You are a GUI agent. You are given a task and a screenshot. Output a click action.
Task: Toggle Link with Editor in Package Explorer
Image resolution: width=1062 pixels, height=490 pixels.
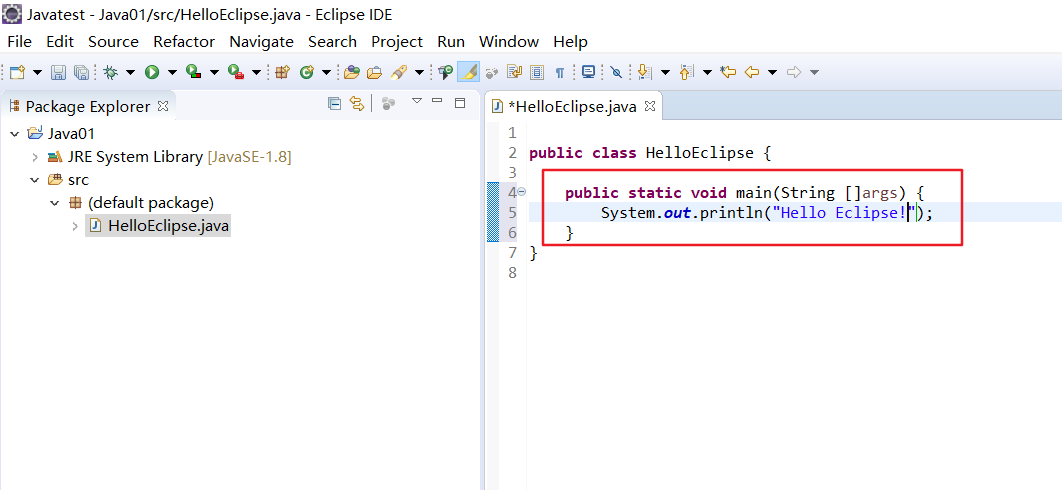[x=356, y=104]
